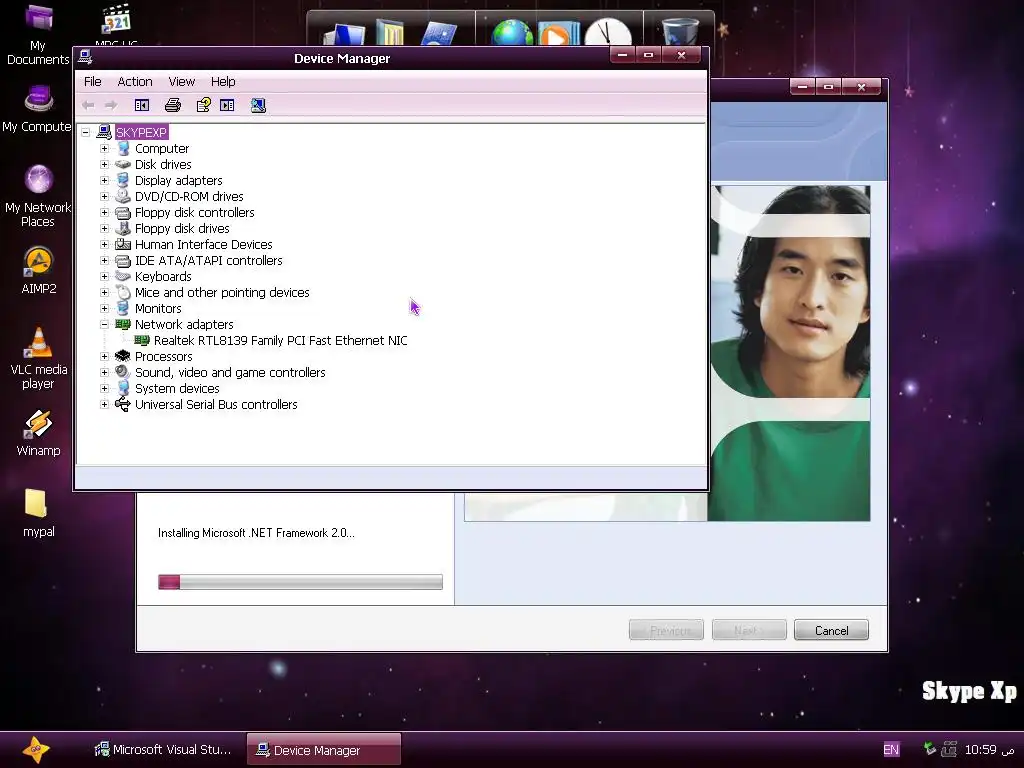Click the Back arrow in Device Manager toolbar

88,105
